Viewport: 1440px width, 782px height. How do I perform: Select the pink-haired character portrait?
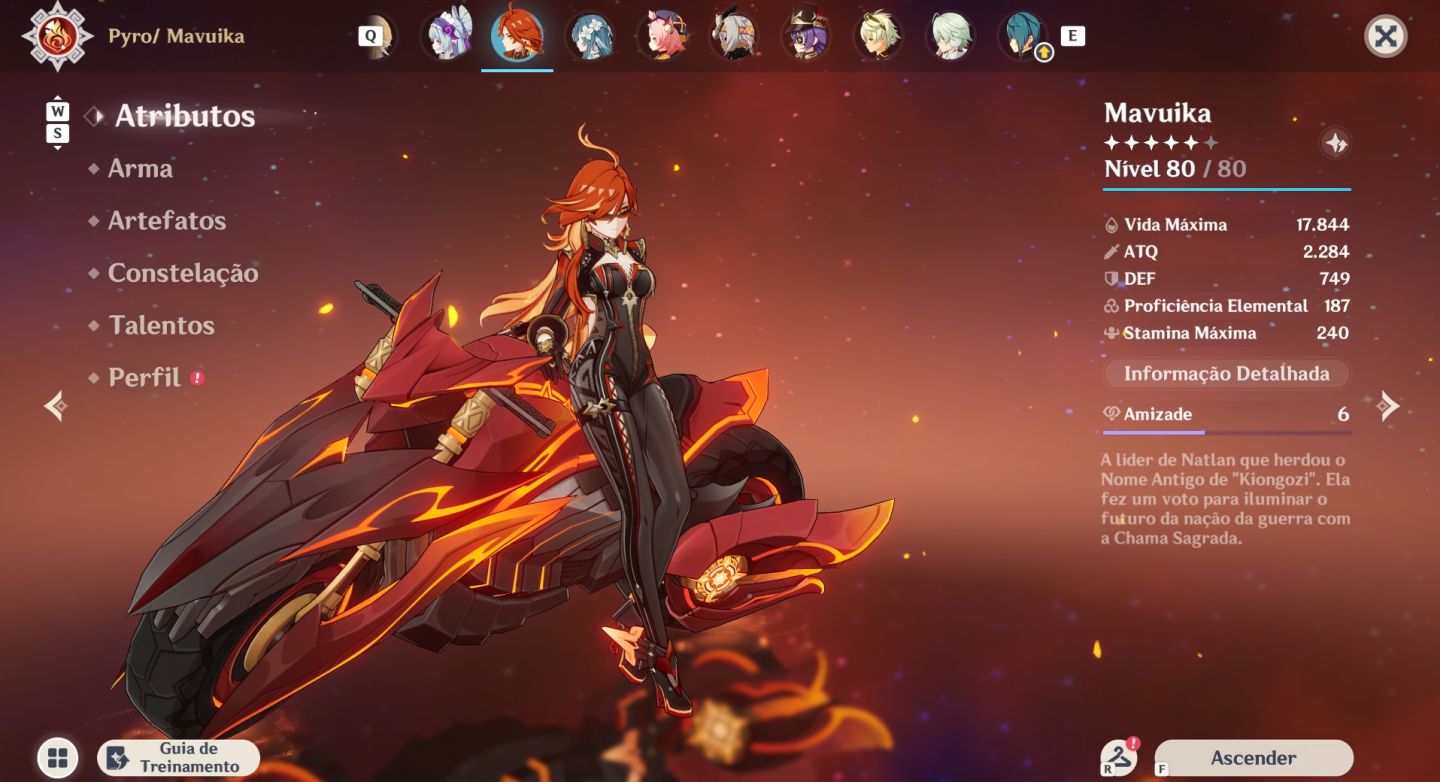pyautogui.click(x=663, y=36)
